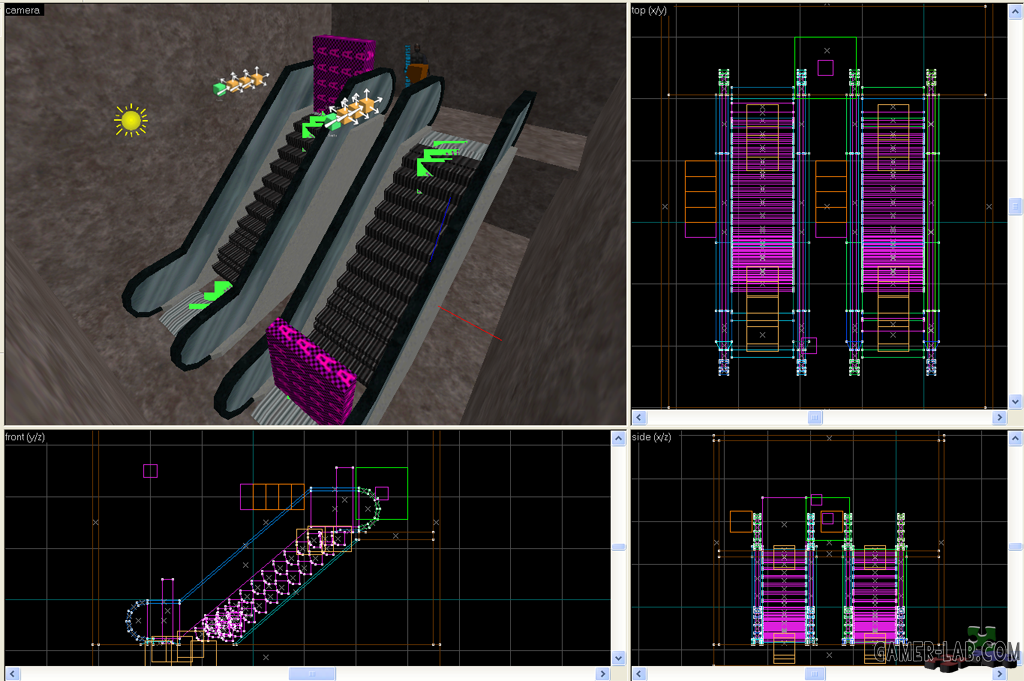Click the top view horizontal scrollbar thumb
Screen dimensions: 1024x681
tap(815, 417)
